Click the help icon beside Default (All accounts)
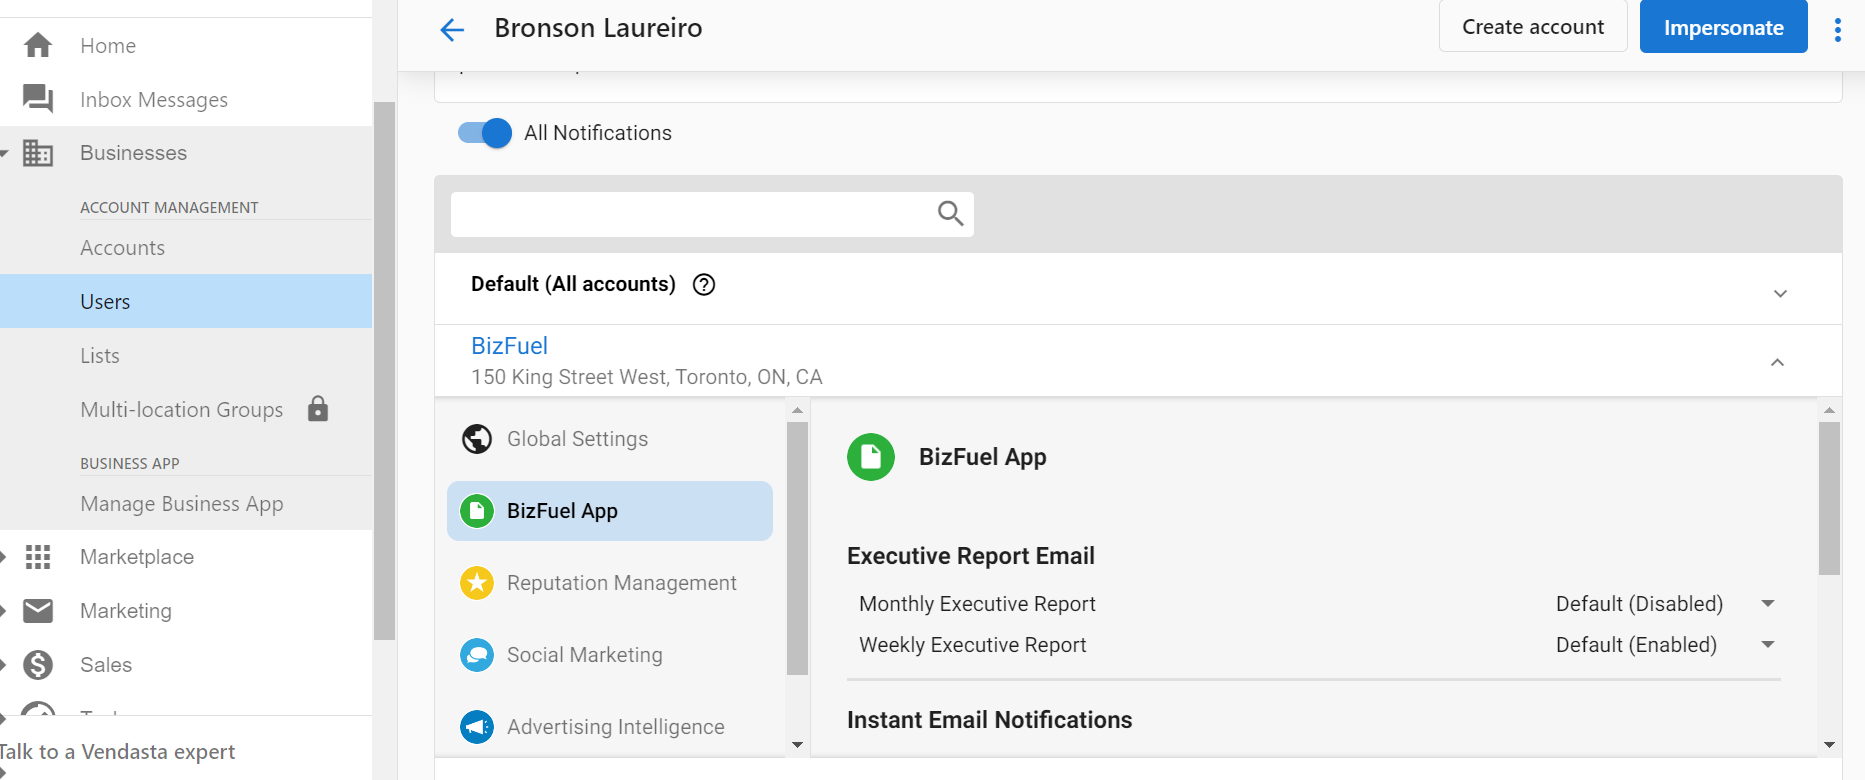Image resolution: width=1865 pixels, height=780 pixels. pos(704,284)
